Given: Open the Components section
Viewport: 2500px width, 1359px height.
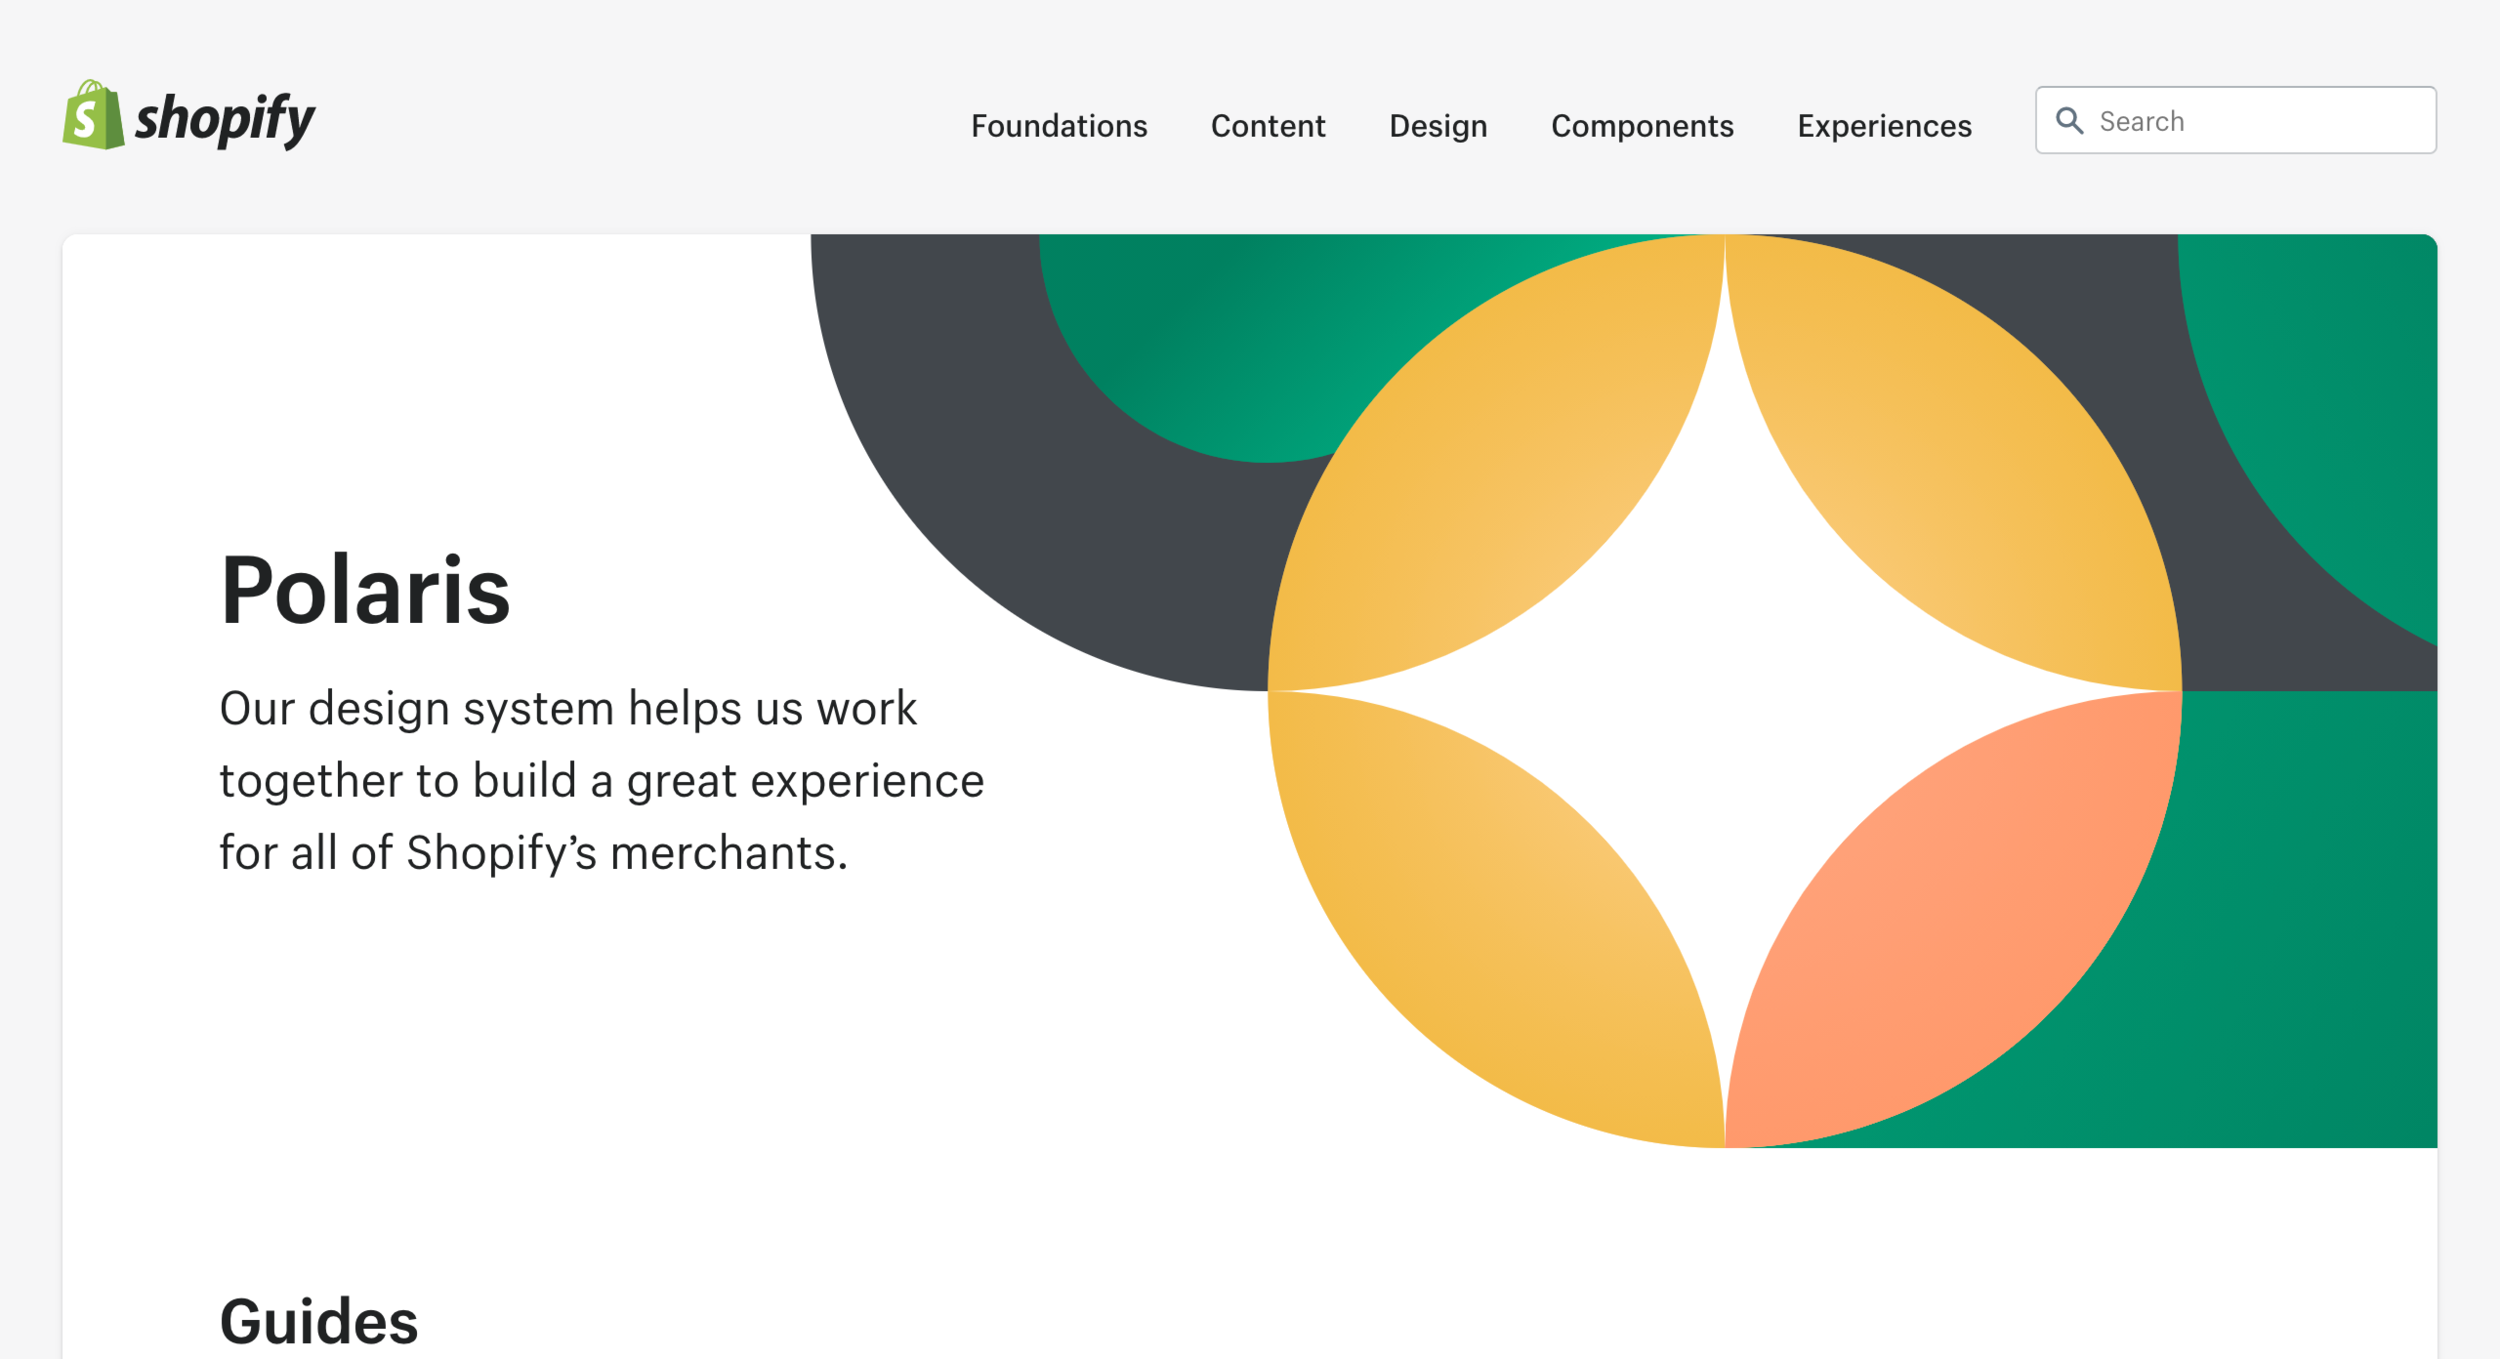Looking at the screenshot, I should pyautogui.click(x=1642, y=126).
